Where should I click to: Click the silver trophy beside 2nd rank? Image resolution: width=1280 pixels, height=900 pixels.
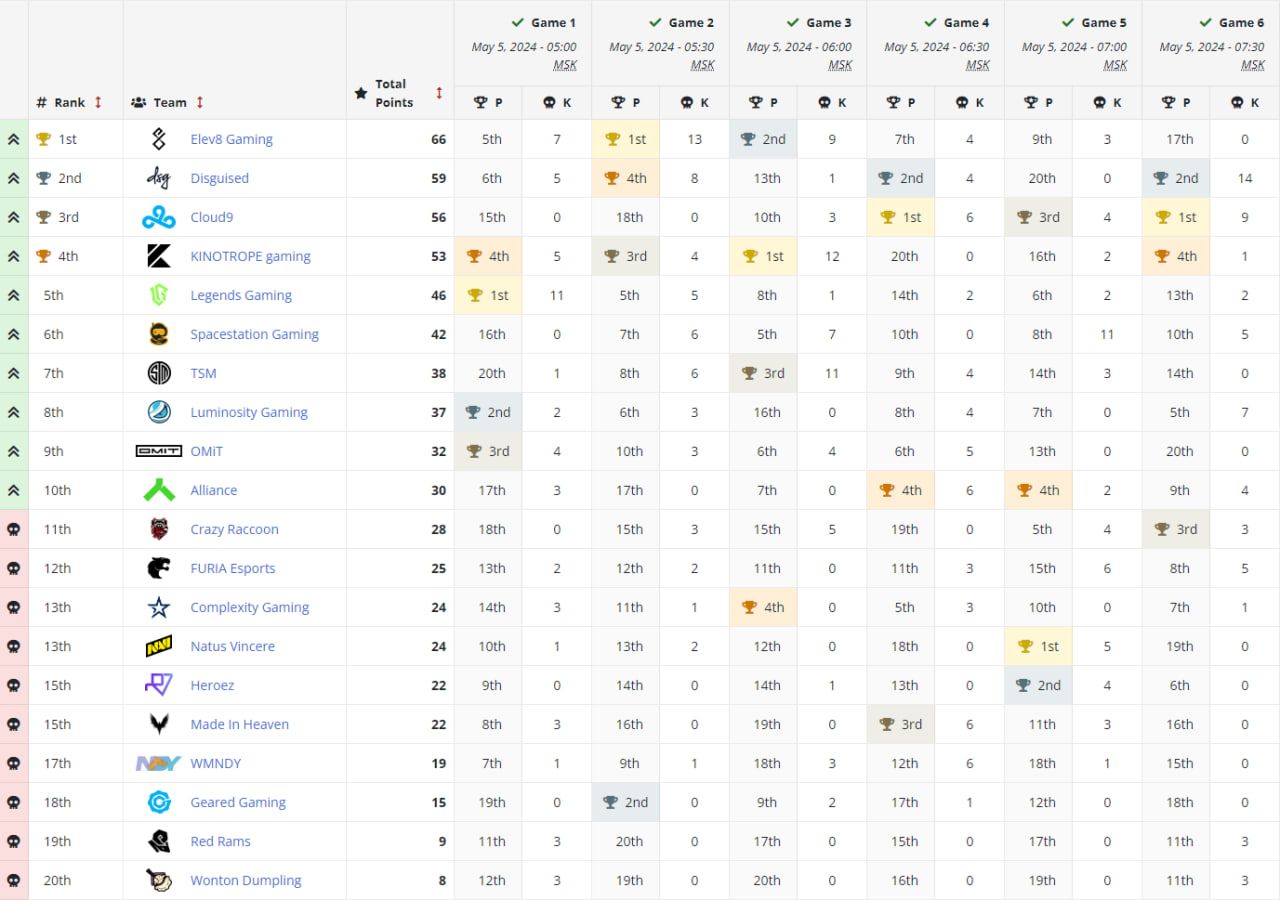click(x=43, y=178)
